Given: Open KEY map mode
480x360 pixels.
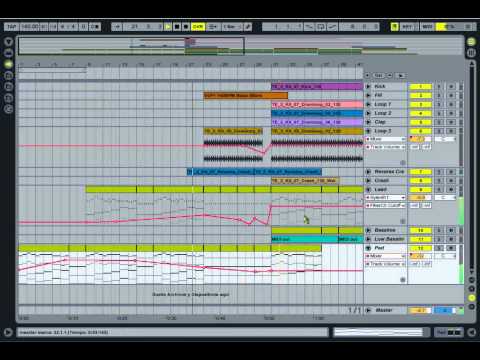Looking at the screenshot, I should tap(407, 27).
